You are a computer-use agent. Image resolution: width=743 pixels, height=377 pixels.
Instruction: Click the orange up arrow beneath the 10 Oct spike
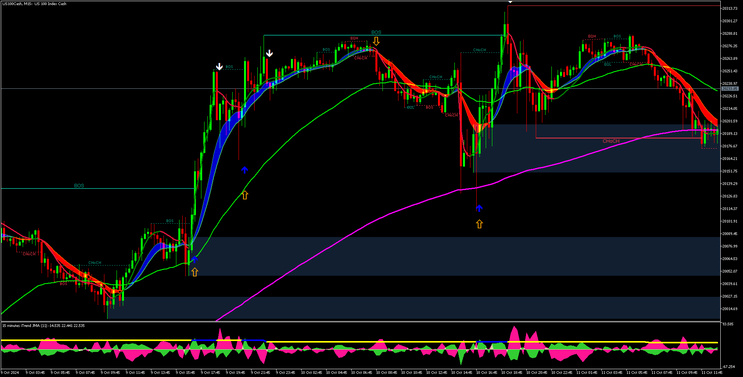[479, 224]
